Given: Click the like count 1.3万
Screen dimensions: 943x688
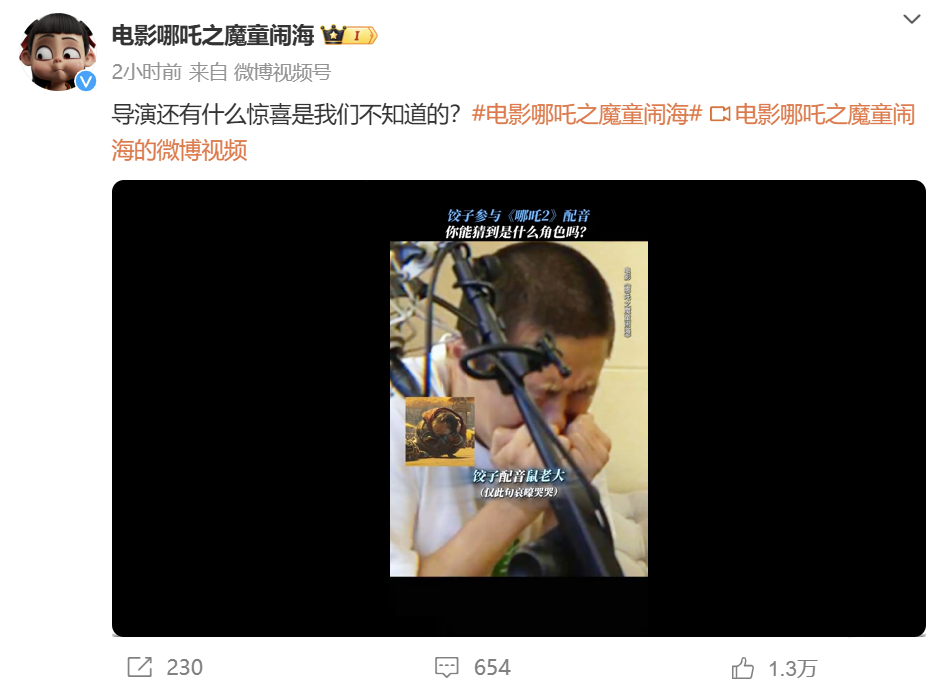Looking at the screenshot, I should (x=793, y=668).
